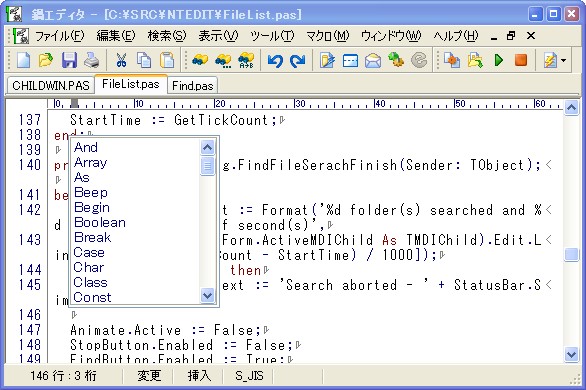Cut the selection with the scissors icon
586x390 pixels.
coord(121,60)
